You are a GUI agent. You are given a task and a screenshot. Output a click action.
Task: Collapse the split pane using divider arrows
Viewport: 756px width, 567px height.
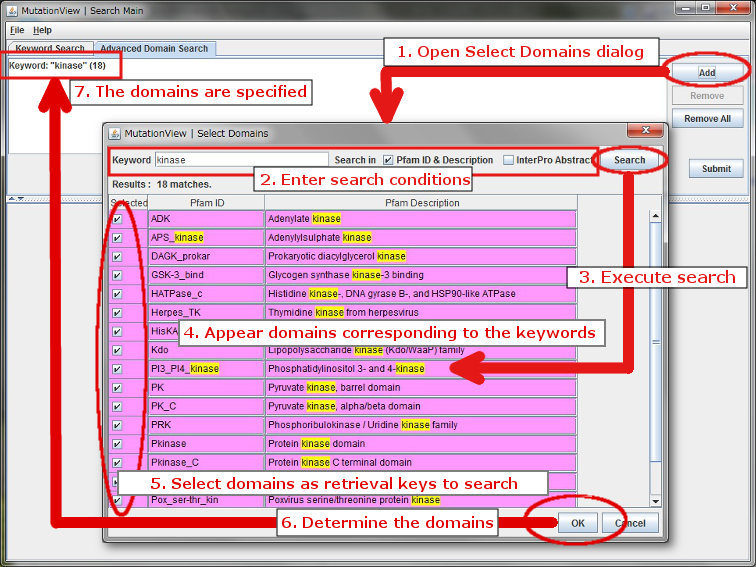12,198
